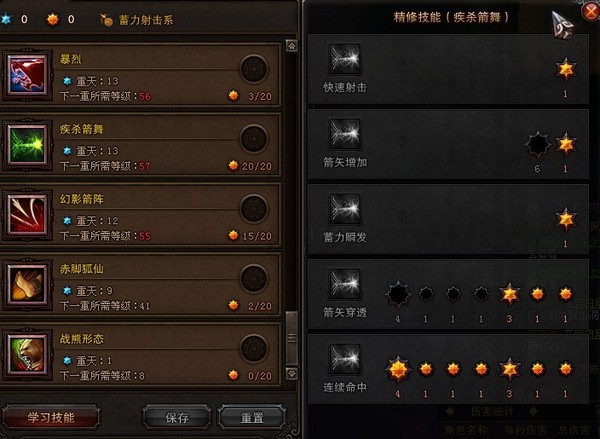Toggle the round slot beside 幻影箭阵
Viewport: 600px width, 439px height.
pos(254,209)
